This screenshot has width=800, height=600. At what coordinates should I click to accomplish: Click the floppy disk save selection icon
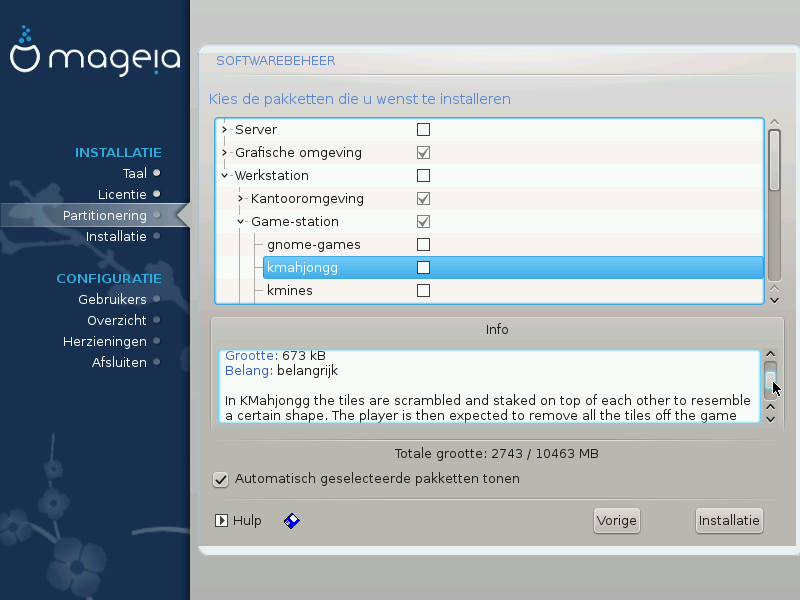292,521
